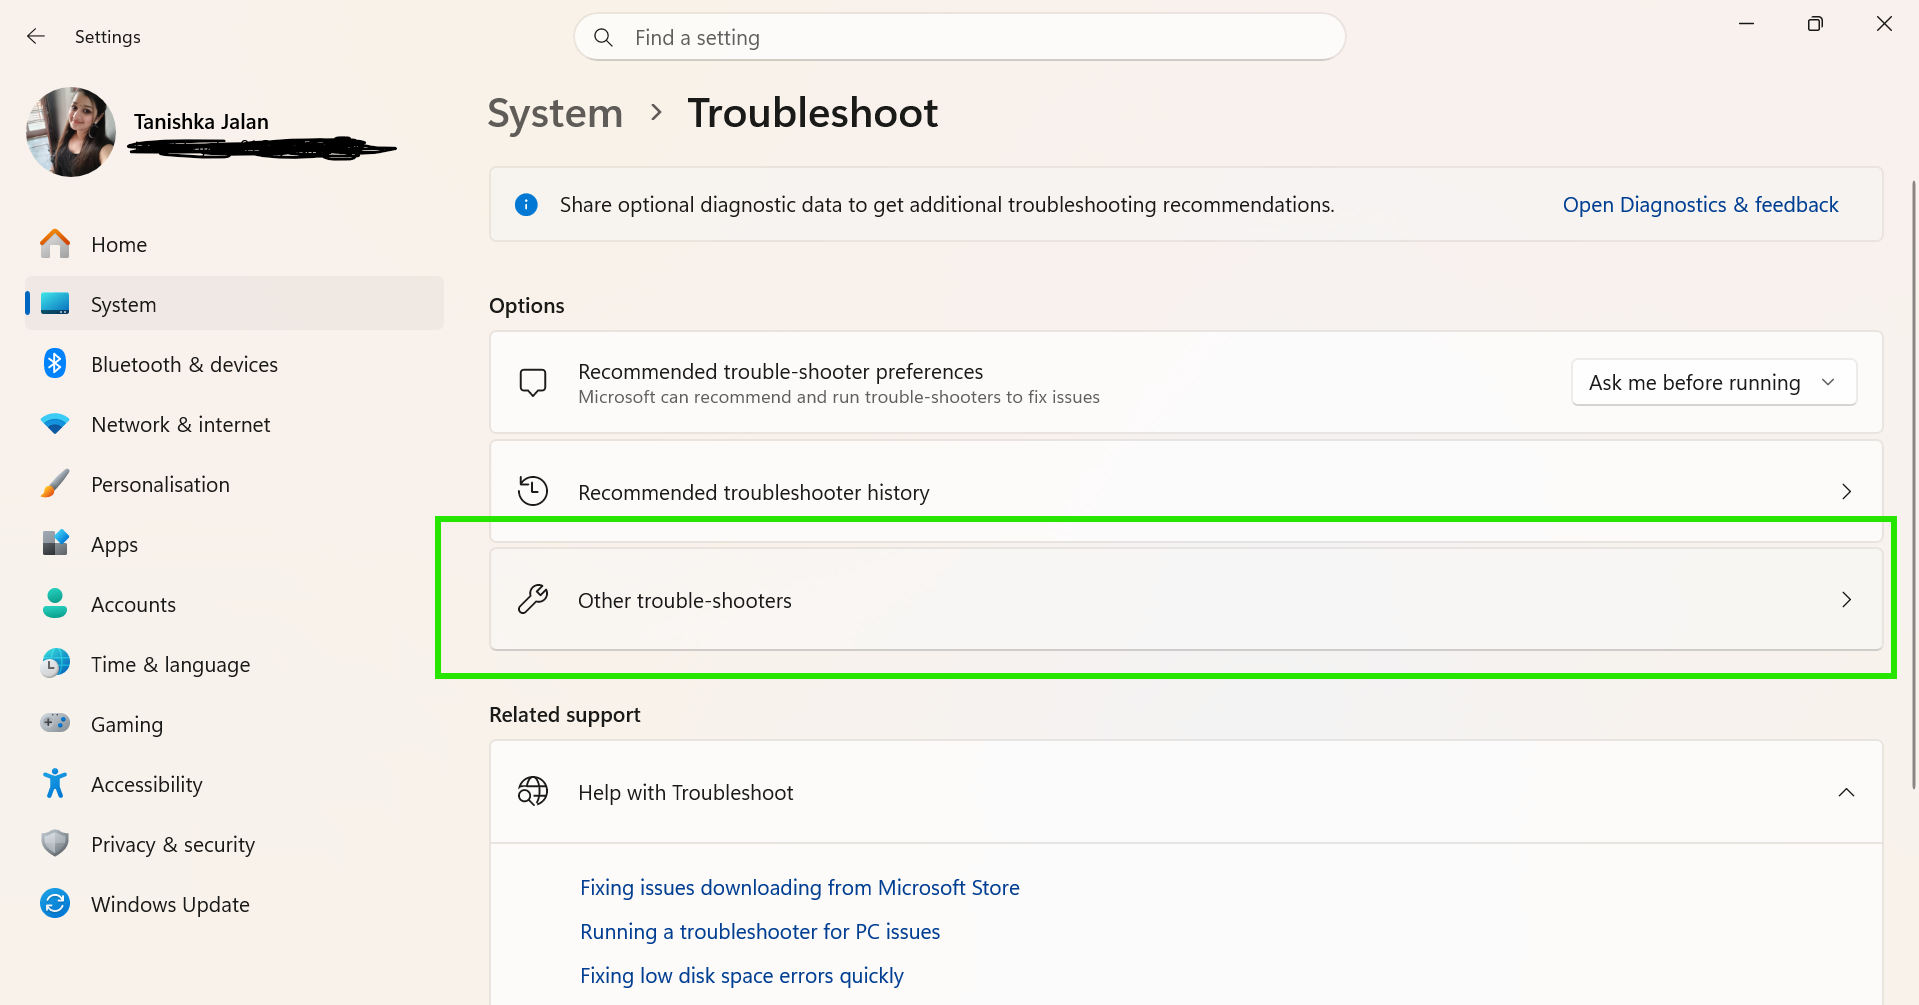The image size is (1919, 1005).
Task: Click System in the breadcrumb
Action: [x=555, y=113]
